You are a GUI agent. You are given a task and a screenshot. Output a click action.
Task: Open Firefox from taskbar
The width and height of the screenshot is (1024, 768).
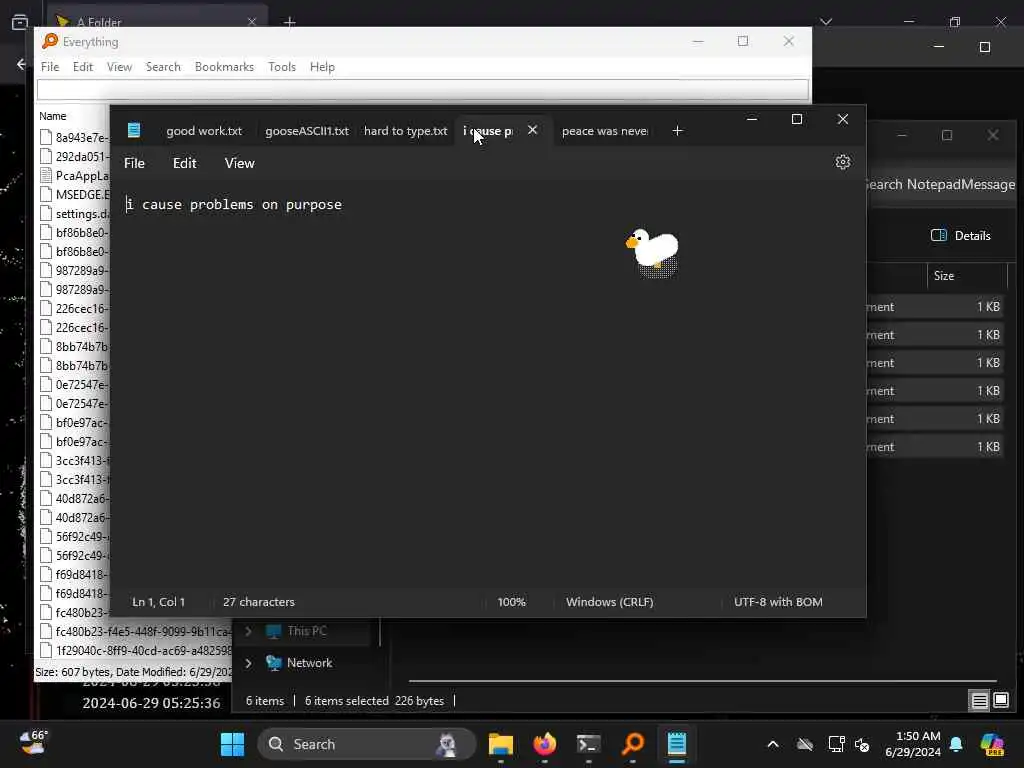[x=544, y=744]
